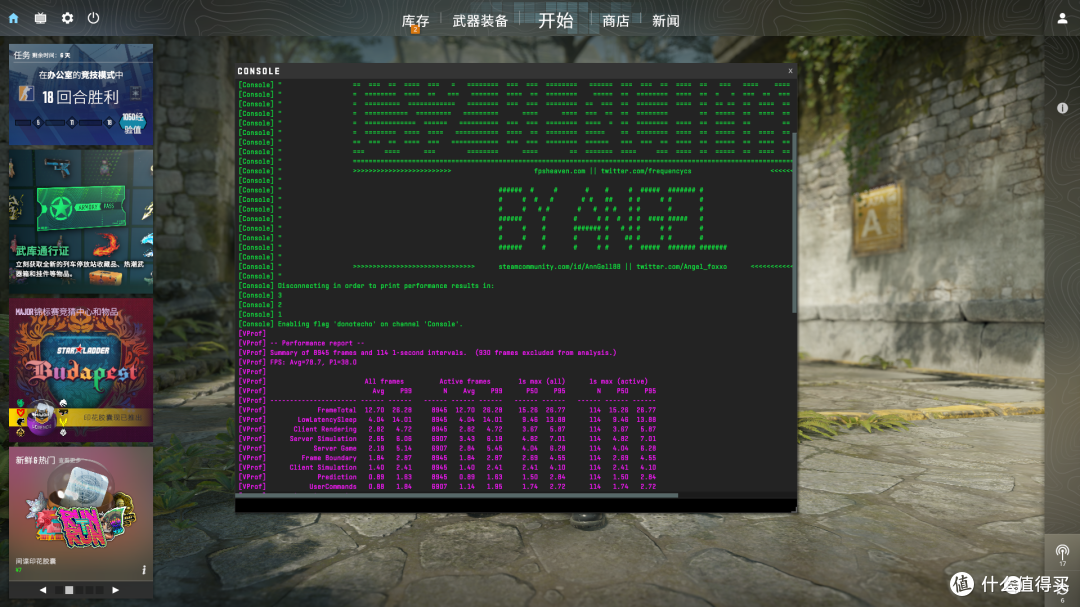
Task: Open the StarLadder Budapest Major card
Action: pyautogui.click(x=81, y=369)
